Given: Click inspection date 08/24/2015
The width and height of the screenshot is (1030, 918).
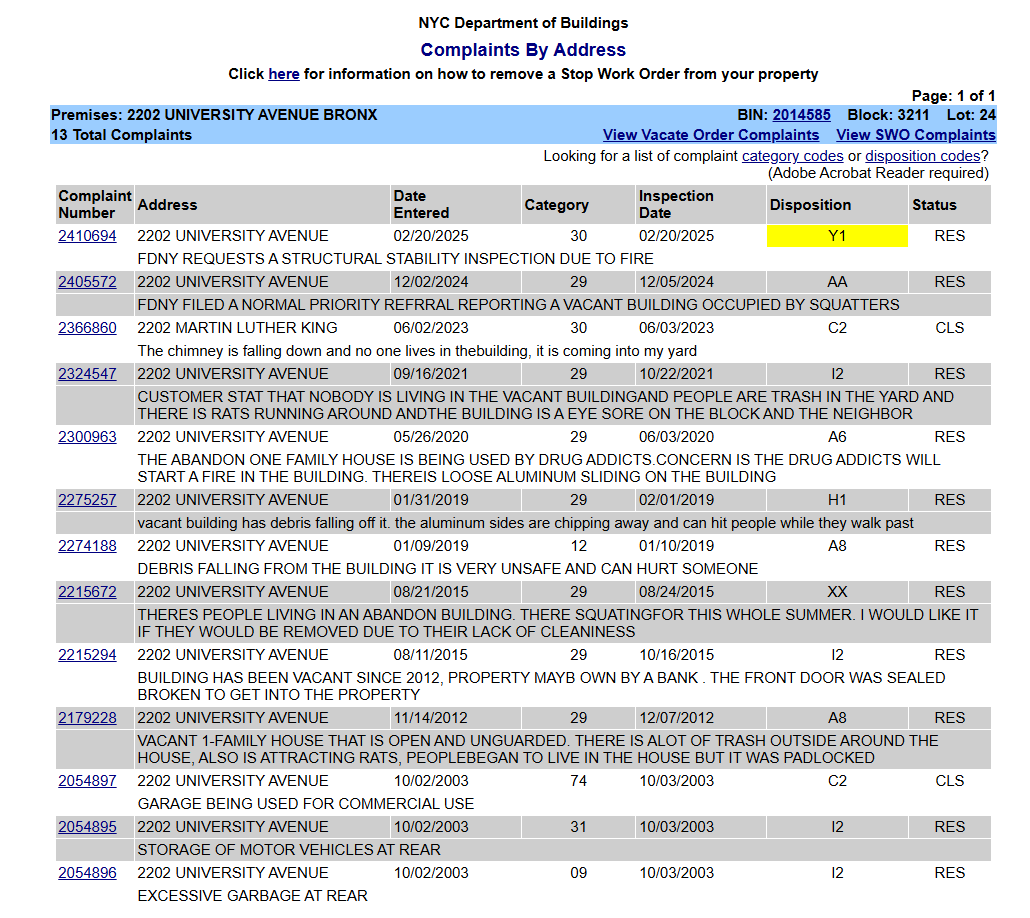Looking at the screenshot, I should 677,592.
